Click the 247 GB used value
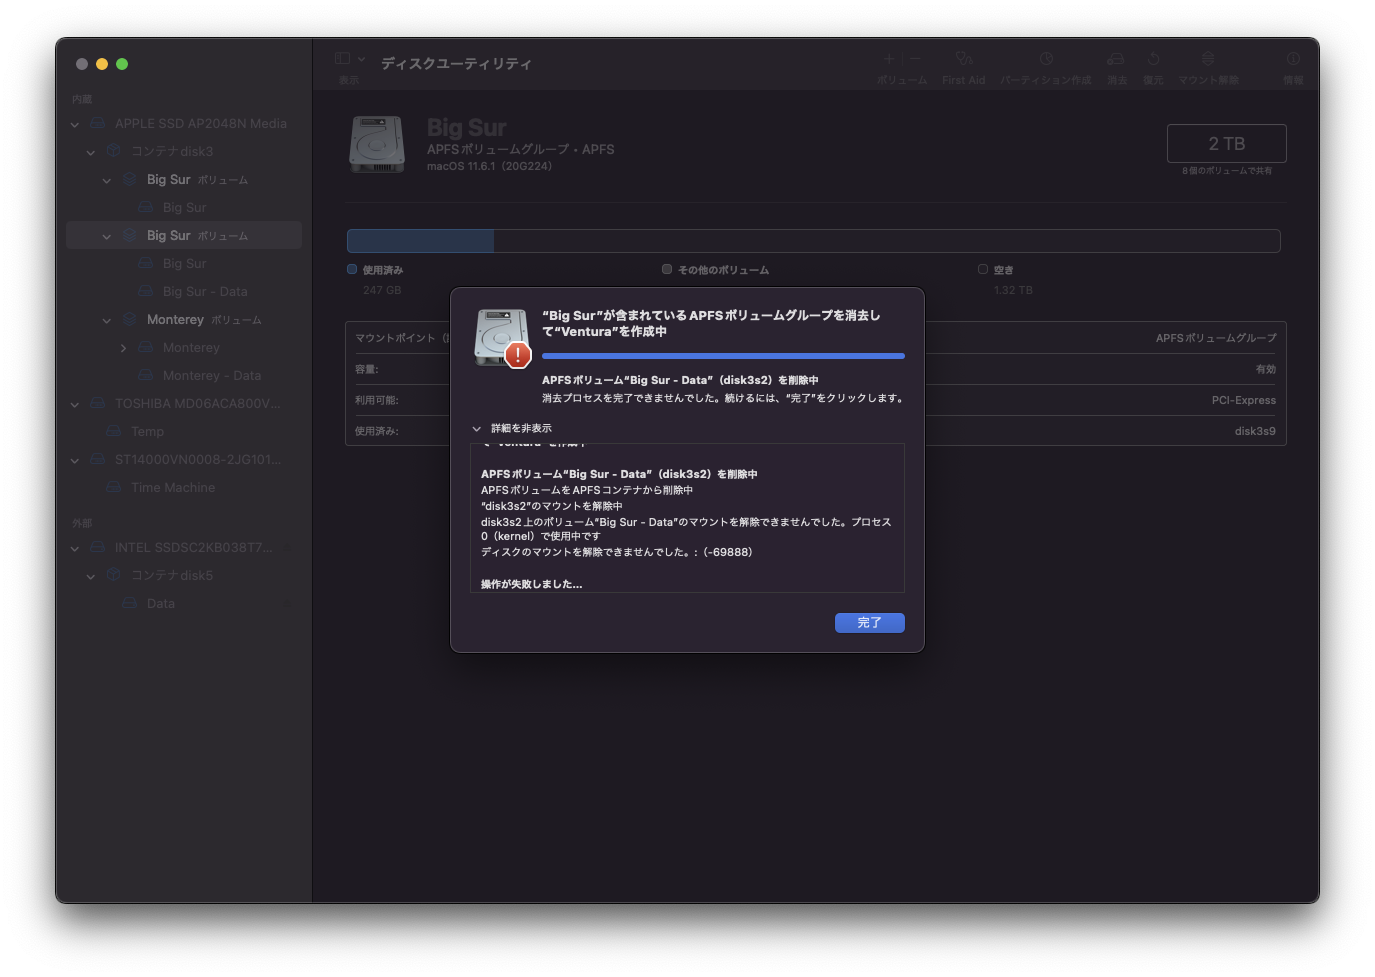This screenshot has height=977, width=1375. pyautogui.click(x=382, y=290)
